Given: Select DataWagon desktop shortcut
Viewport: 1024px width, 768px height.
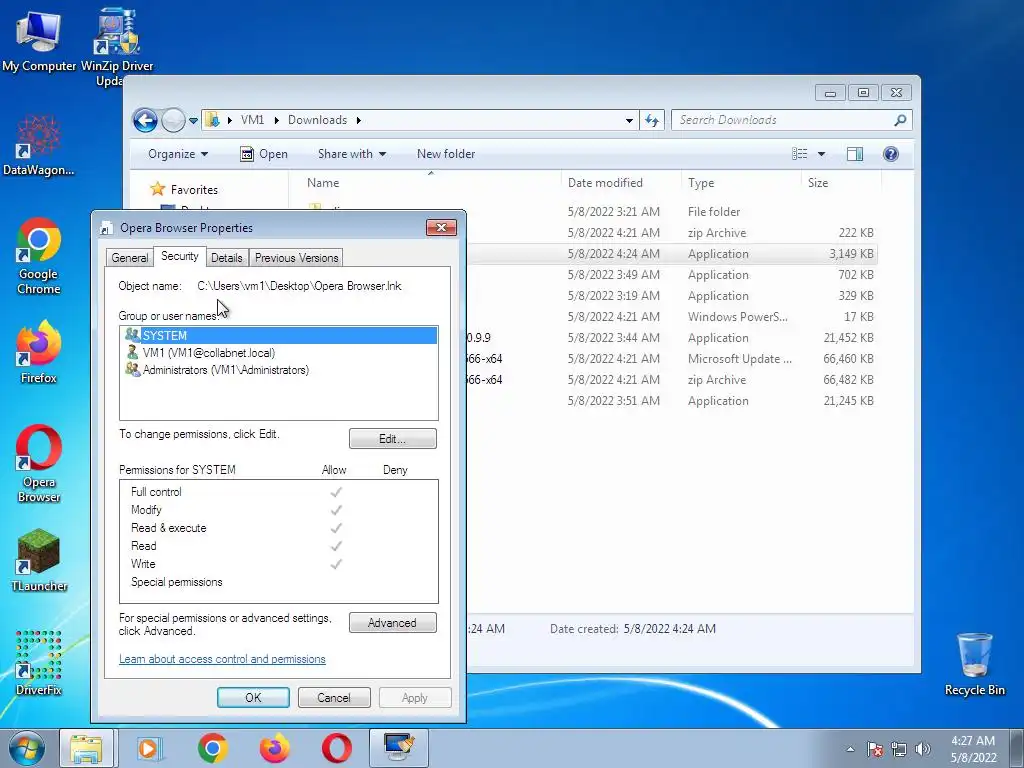Looking at the screenshot, I should [39, 147].
